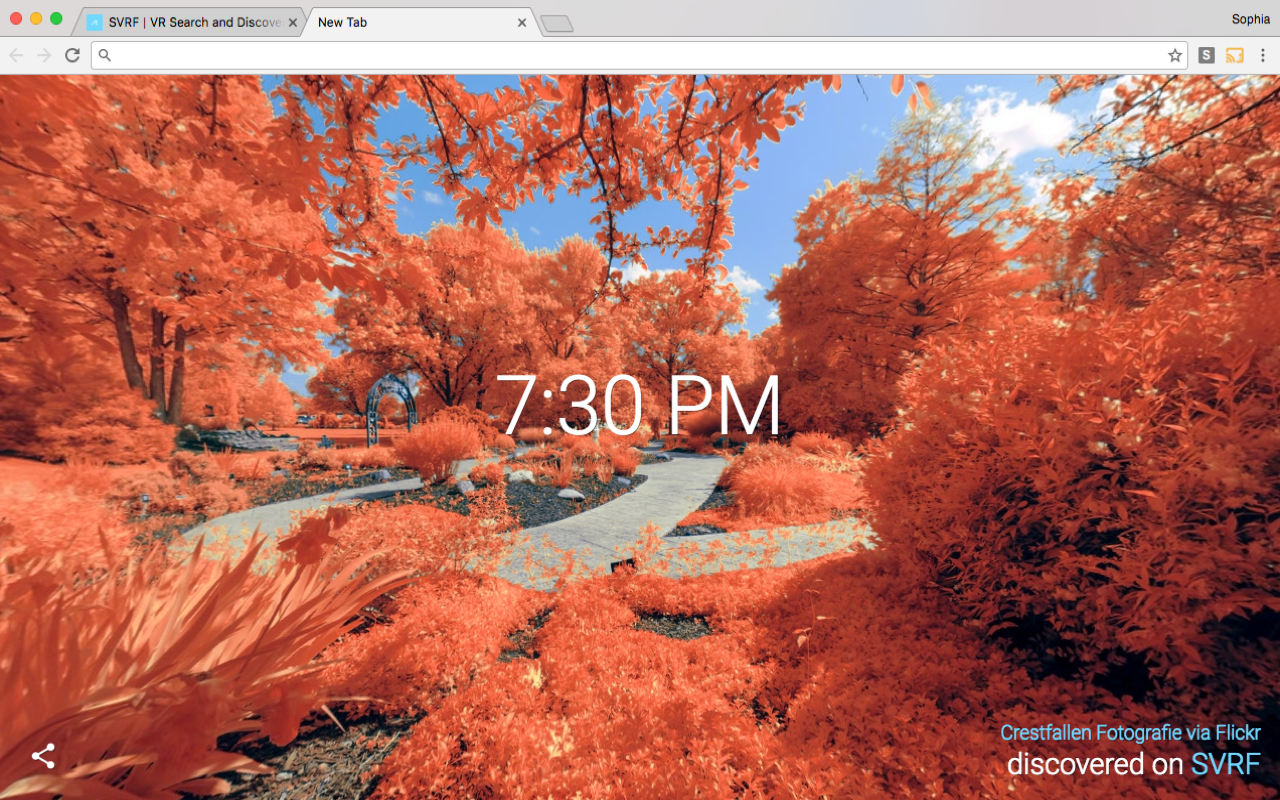Bookmark this page with the star icon
The height and width of the screenshot is (800, 1280).
(1175, 56)
